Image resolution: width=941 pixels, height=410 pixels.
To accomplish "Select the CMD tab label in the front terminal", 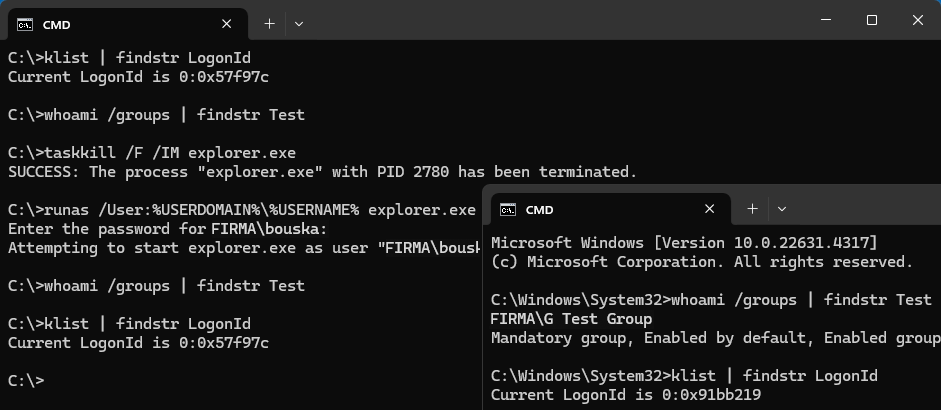I will point(539,210).
